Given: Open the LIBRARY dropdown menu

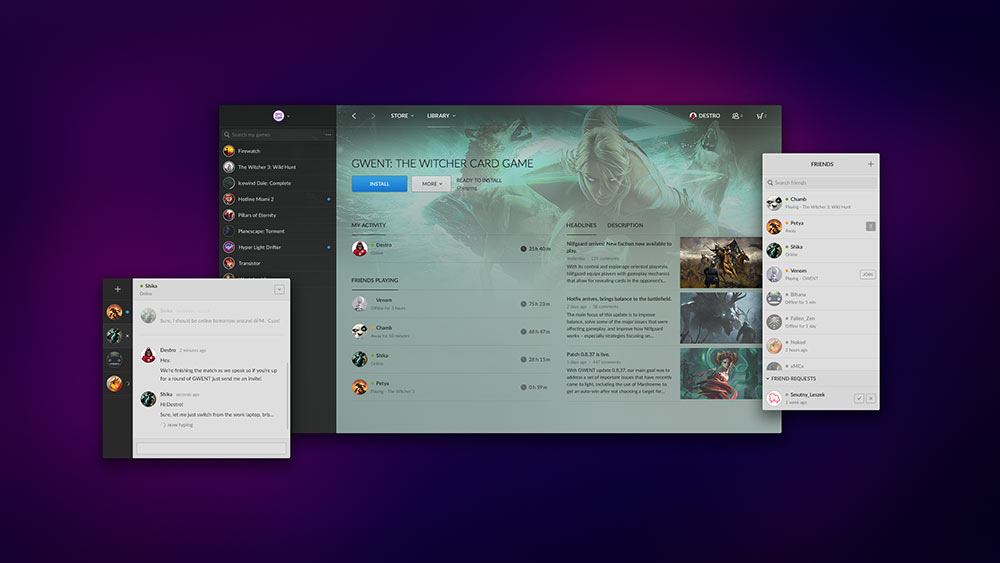Looking at the screenshot, I should (x=441, y=116).
